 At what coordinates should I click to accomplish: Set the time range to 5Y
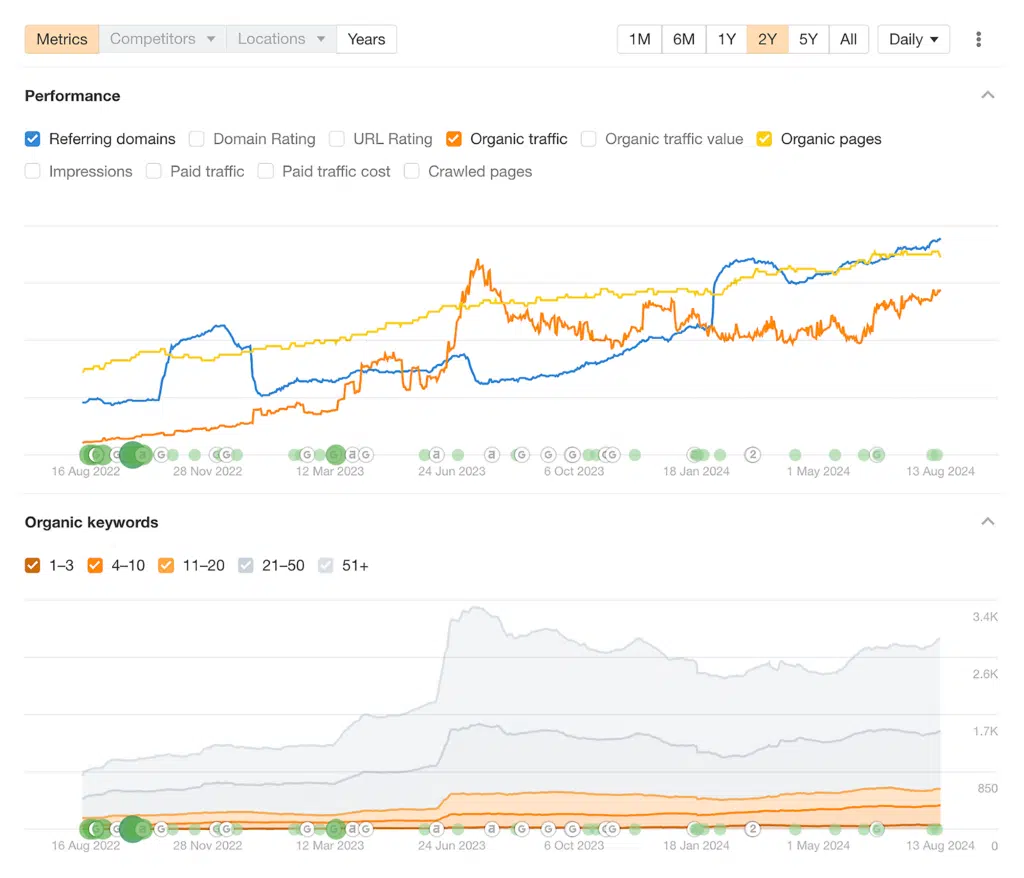tap(808, 39)
